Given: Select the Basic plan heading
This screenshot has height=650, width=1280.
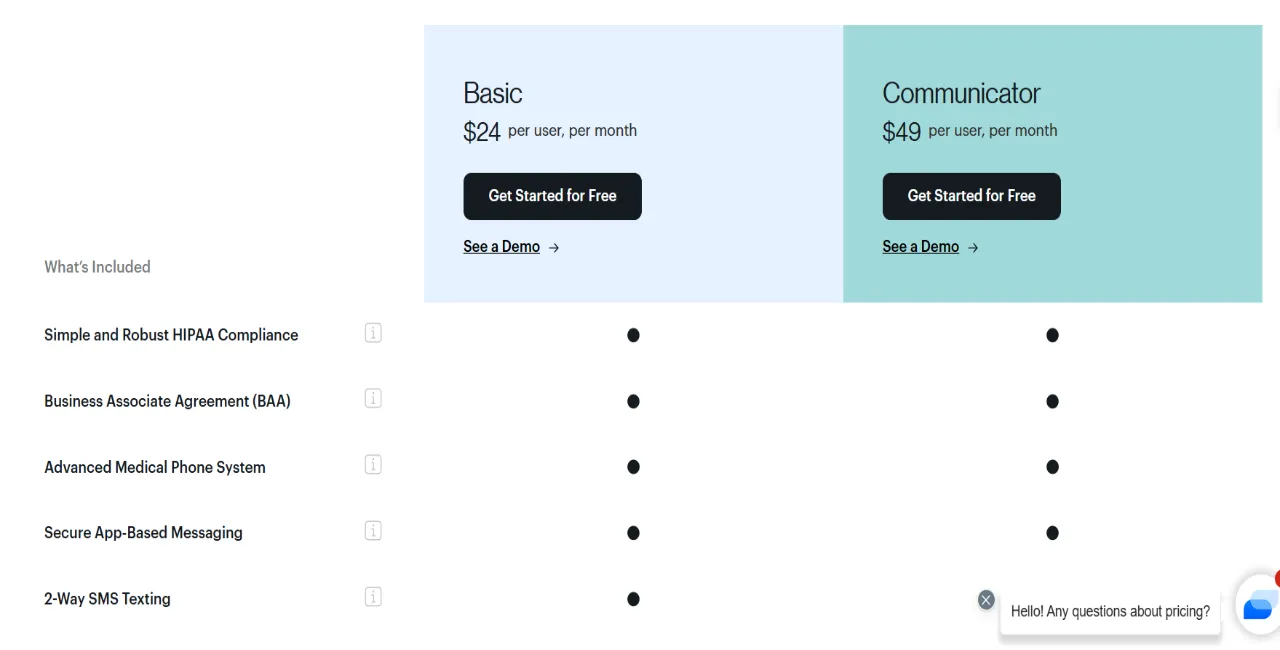Looking at the screenshot, I should click(x=492, y=93).
